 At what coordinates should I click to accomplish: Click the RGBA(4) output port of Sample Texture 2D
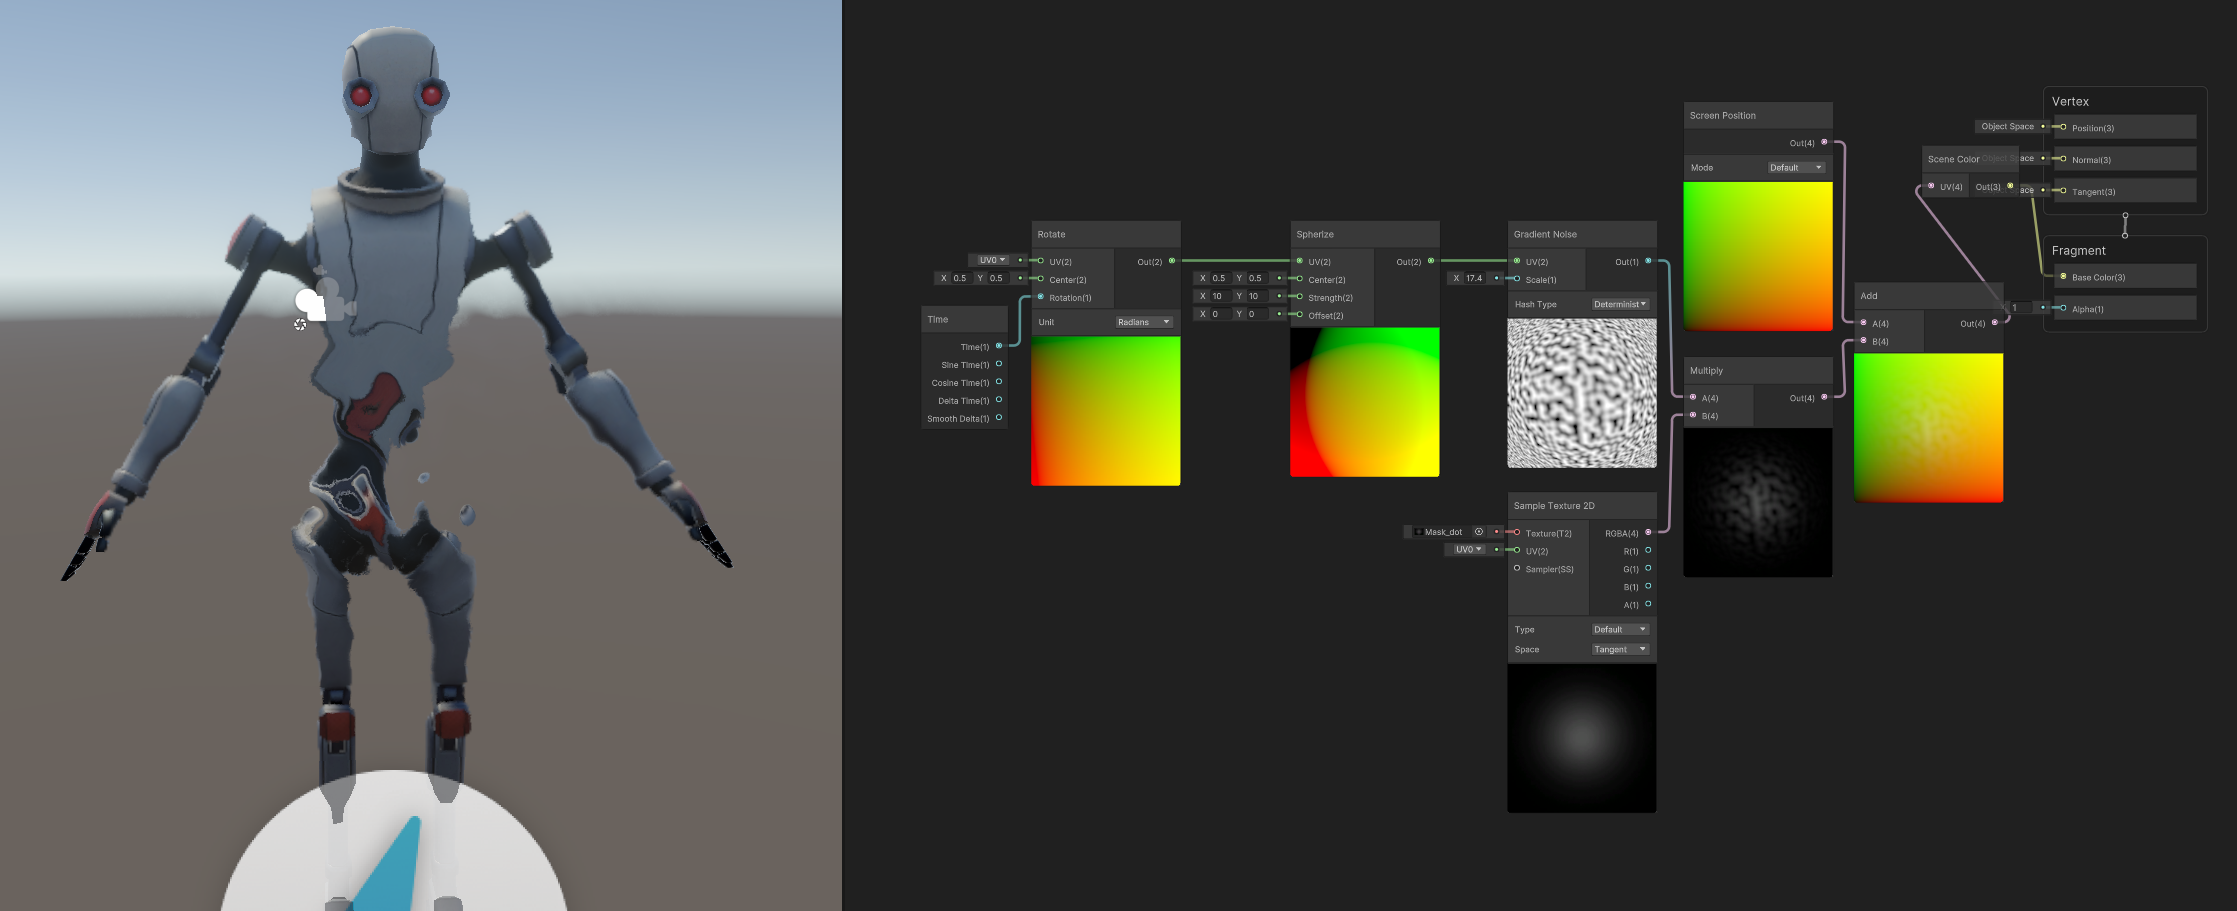click(1648, 532)
